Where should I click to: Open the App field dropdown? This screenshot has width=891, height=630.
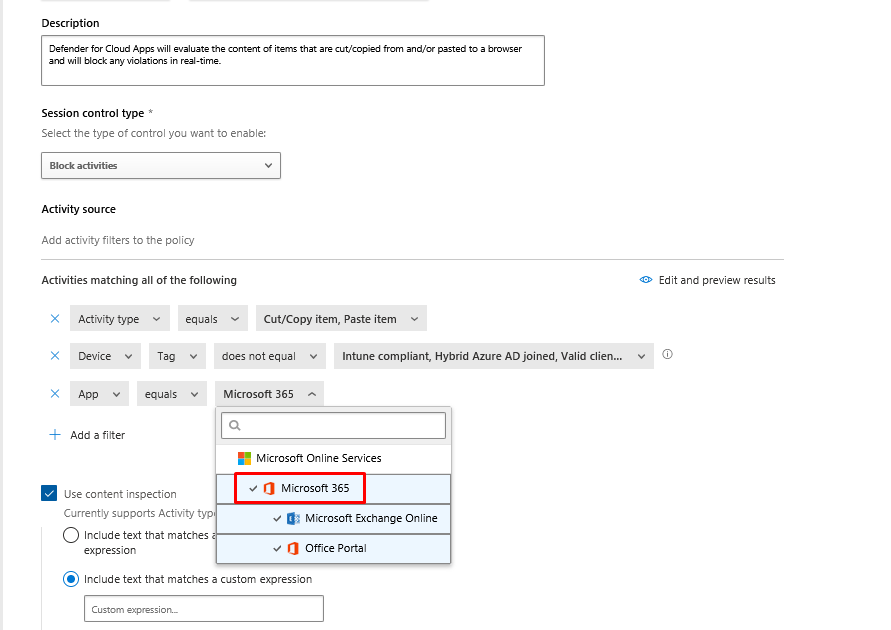[99, 394]
